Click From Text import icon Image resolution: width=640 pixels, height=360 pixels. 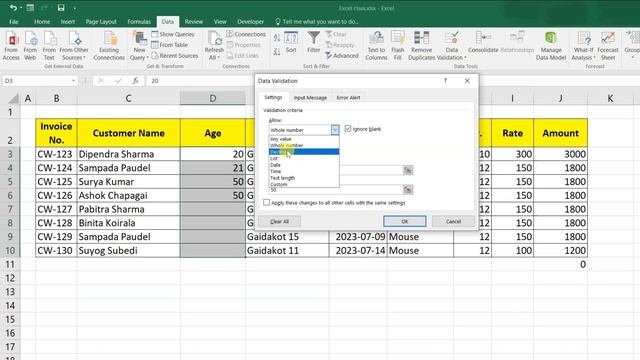click(49, 46)
